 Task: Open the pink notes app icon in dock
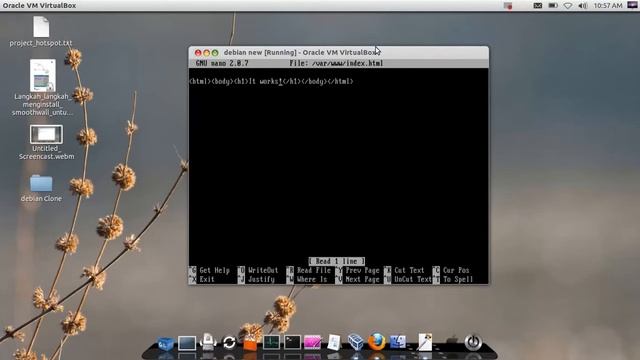coord(313,342)
